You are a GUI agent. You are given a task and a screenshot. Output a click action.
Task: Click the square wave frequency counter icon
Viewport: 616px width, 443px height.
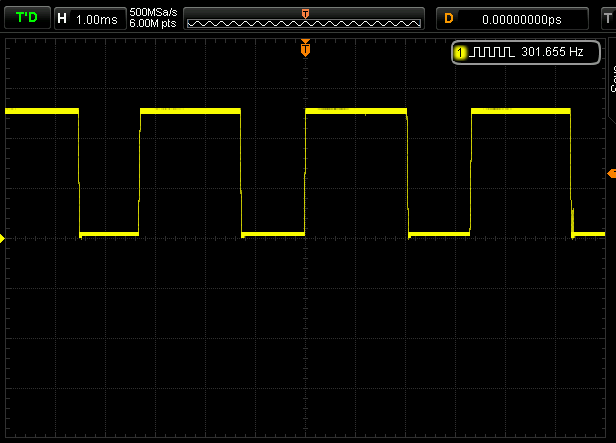(492, 51)
